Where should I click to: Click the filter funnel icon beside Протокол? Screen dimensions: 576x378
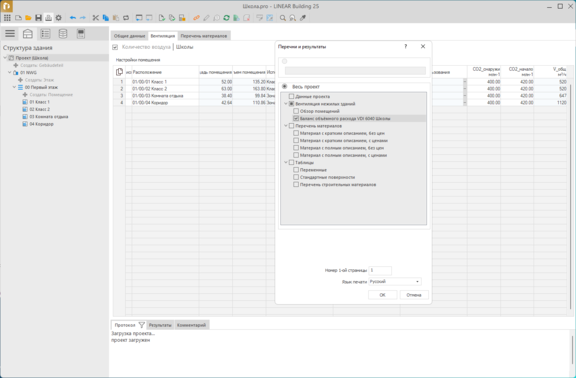(141, 325)
